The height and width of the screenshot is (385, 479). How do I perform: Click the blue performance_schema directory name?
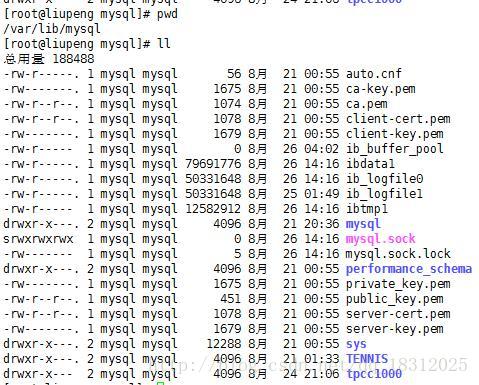pos(409,269)
